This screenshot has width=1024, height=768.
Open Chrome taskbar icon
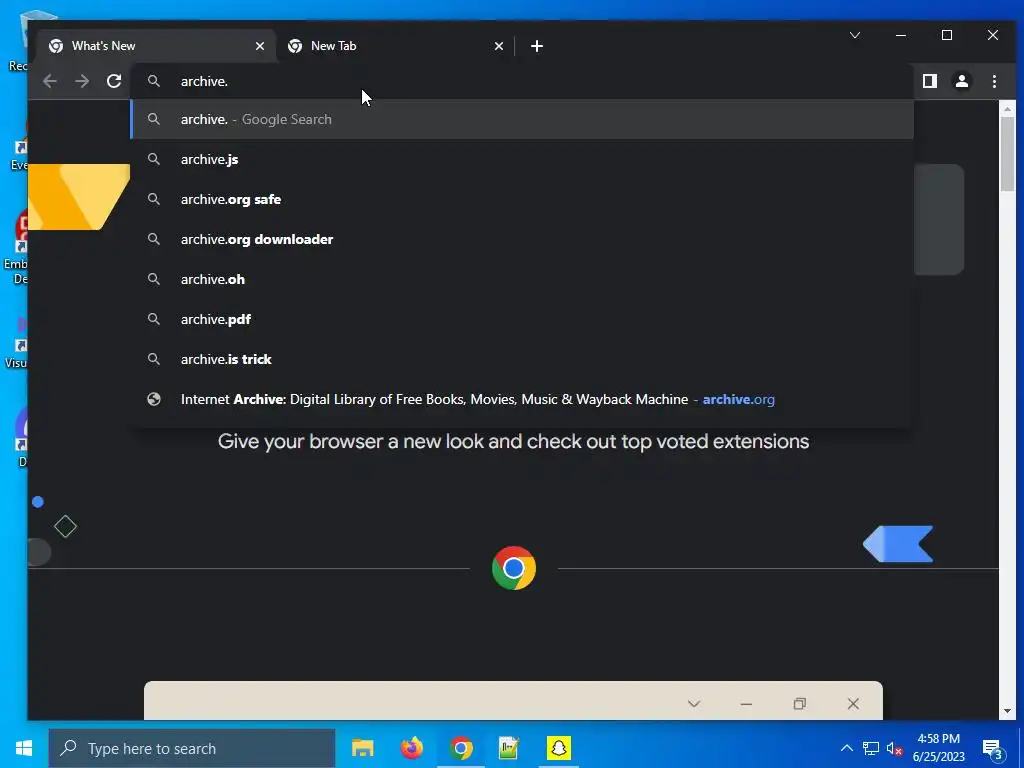[x=460, y=748]
